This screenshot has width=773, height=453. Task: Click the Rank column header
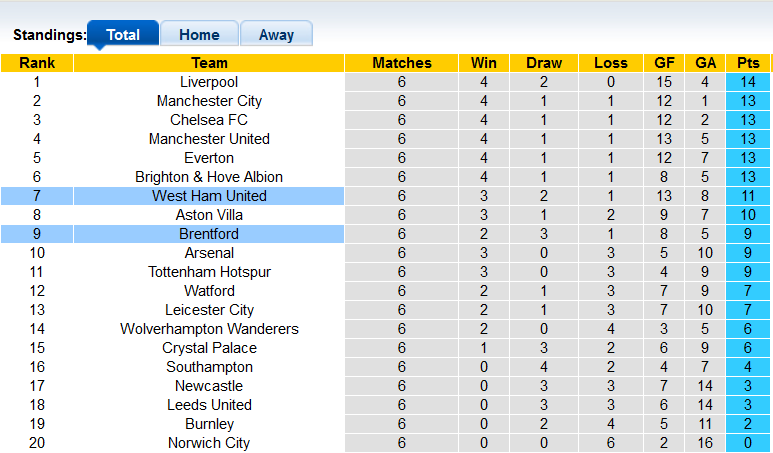tap(36, 63)
